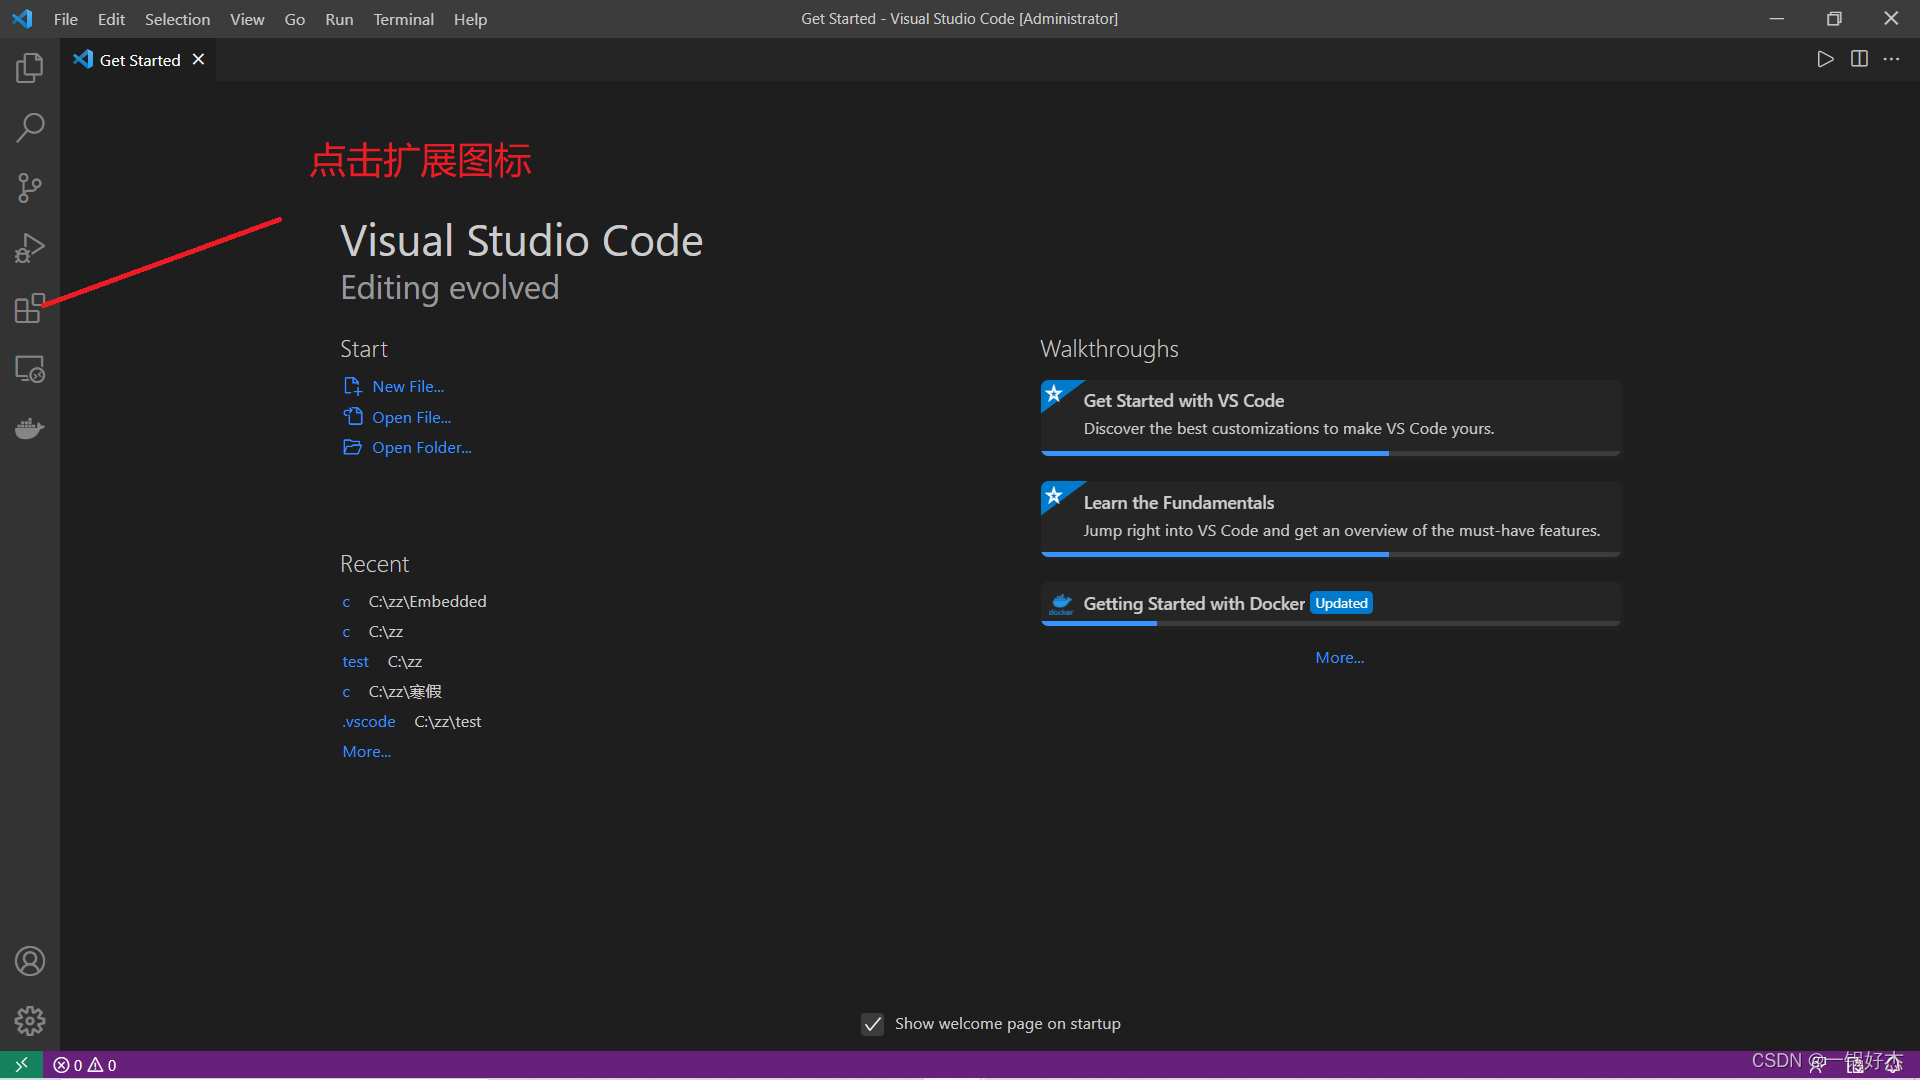Close the Get Started tab
This screenshot has height=1080, width=1920.
(198, 59)
